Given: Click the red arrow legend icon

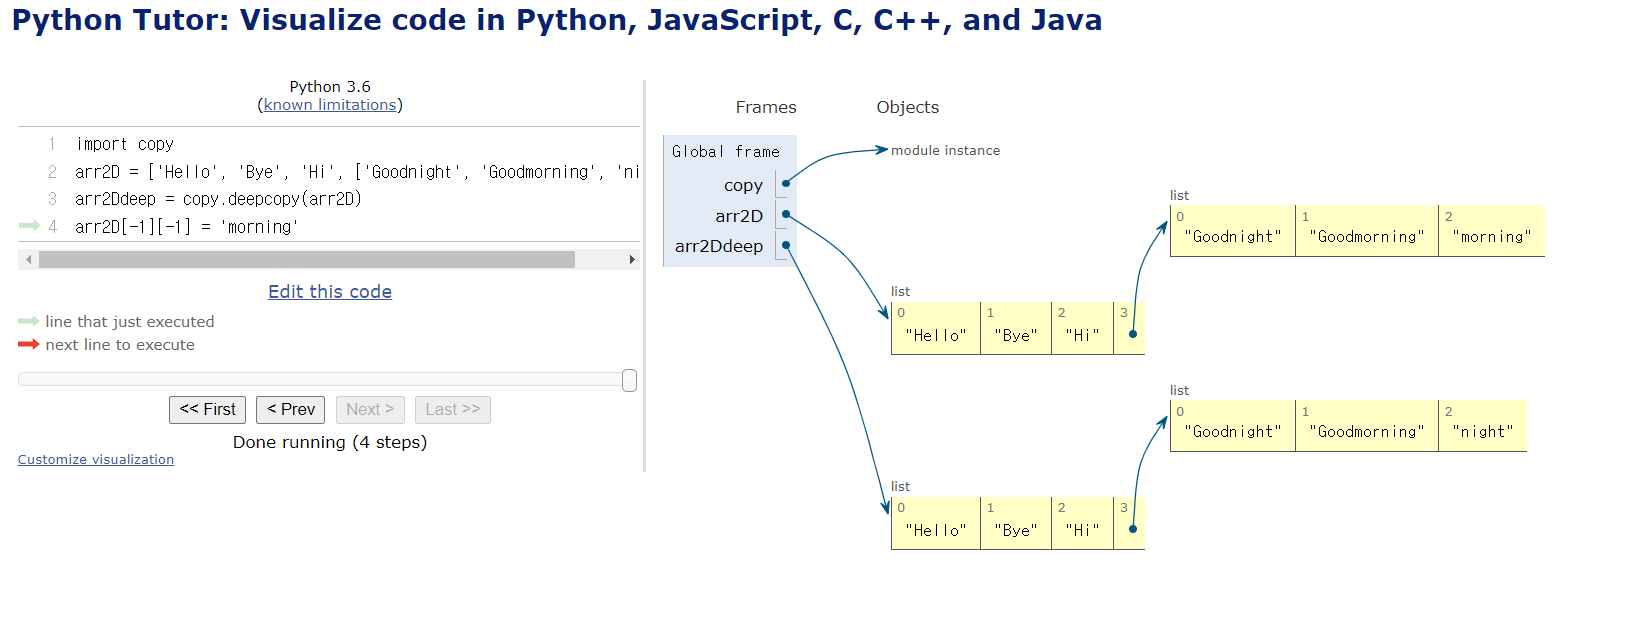Looking at the screenshot, I should [x=28, y=344].
